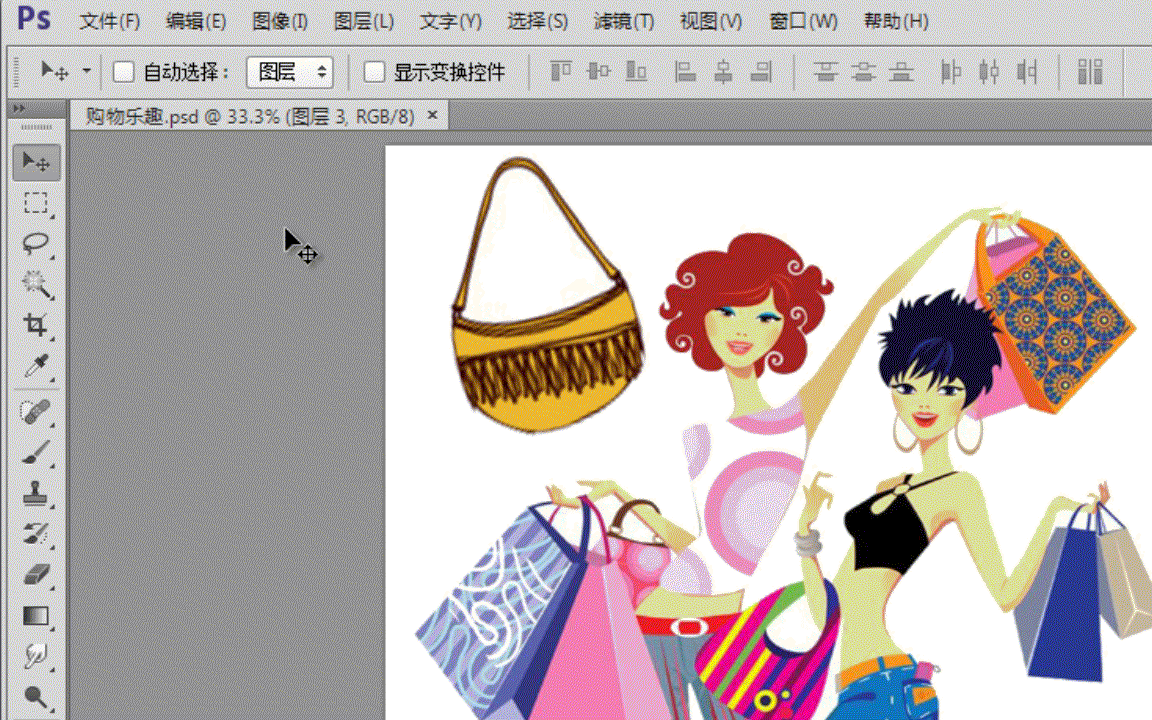Select the Clone Stamp tool

[36, 494]
